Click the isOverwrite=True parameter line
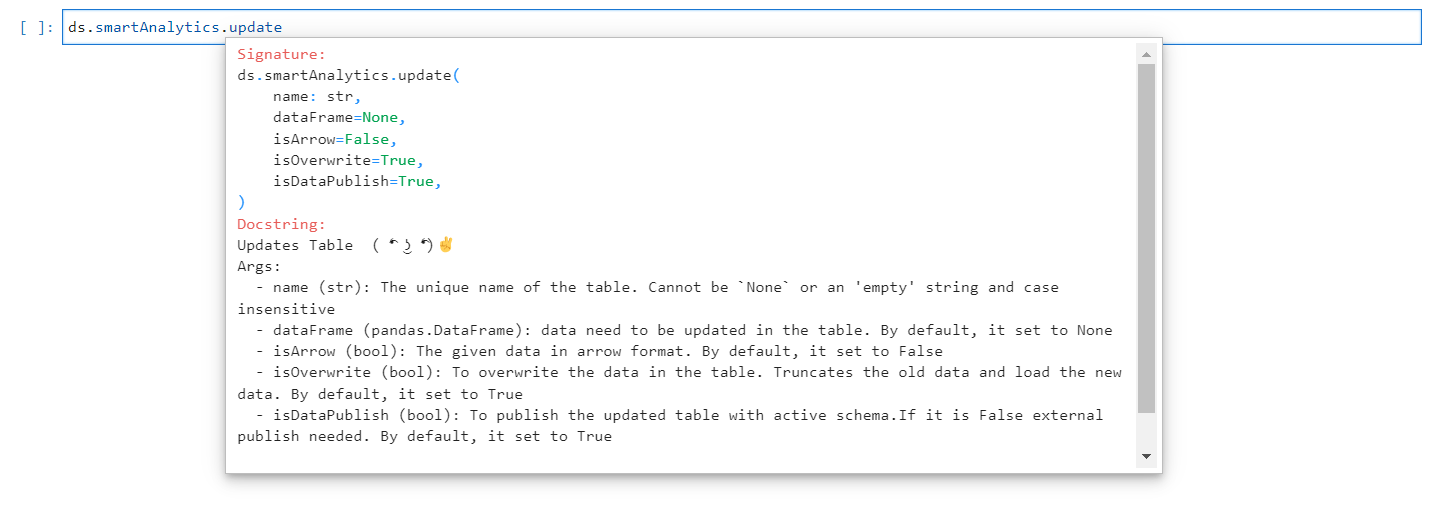Image resolution: width=1432 pixels, height=513 pixels. coord(349,160)
